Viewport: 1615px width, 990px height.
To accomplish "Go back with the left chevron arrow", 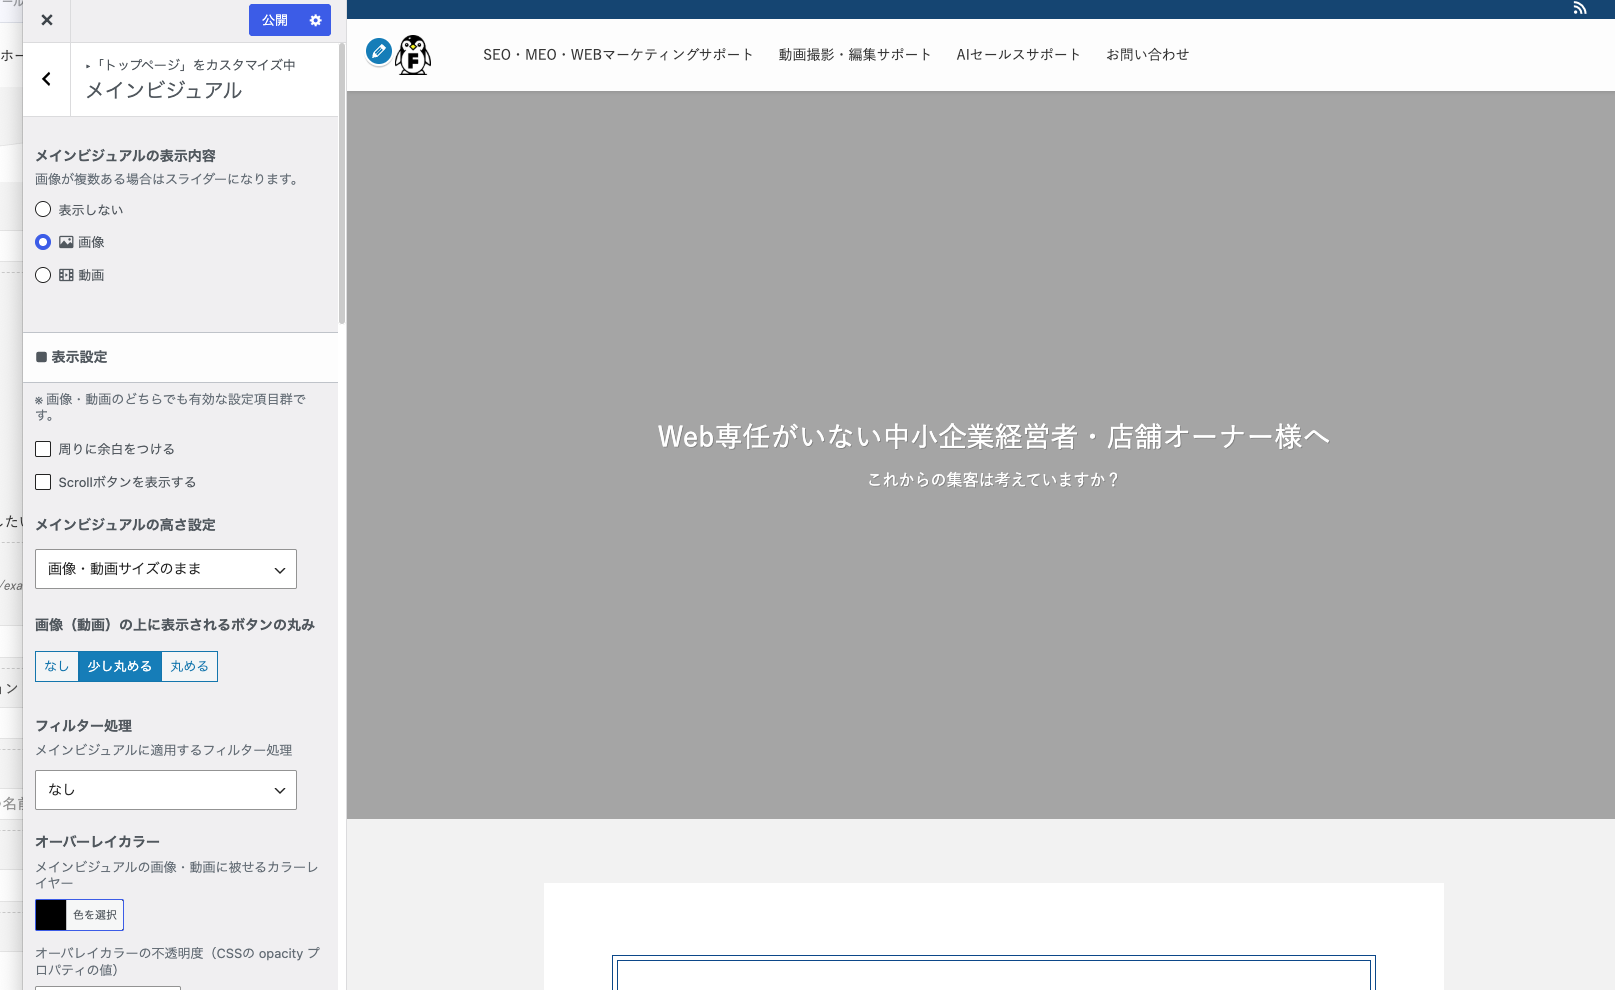I will [46, 79].
